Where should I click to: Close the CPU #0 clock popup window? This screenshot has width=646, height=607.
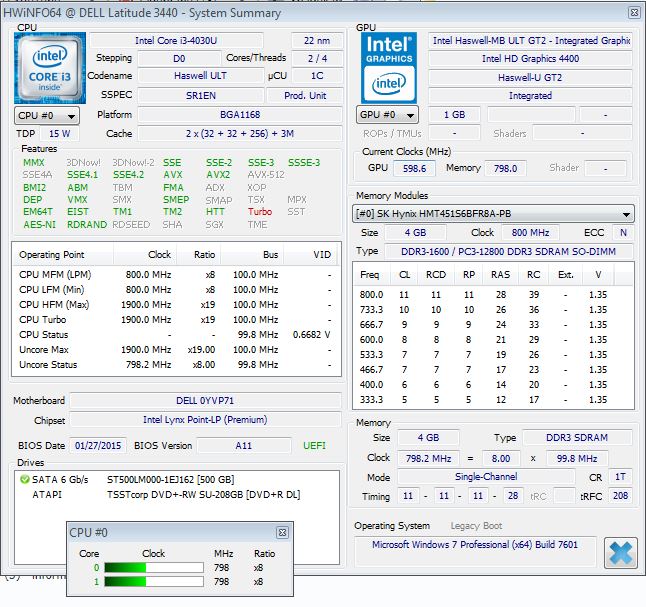282,532
